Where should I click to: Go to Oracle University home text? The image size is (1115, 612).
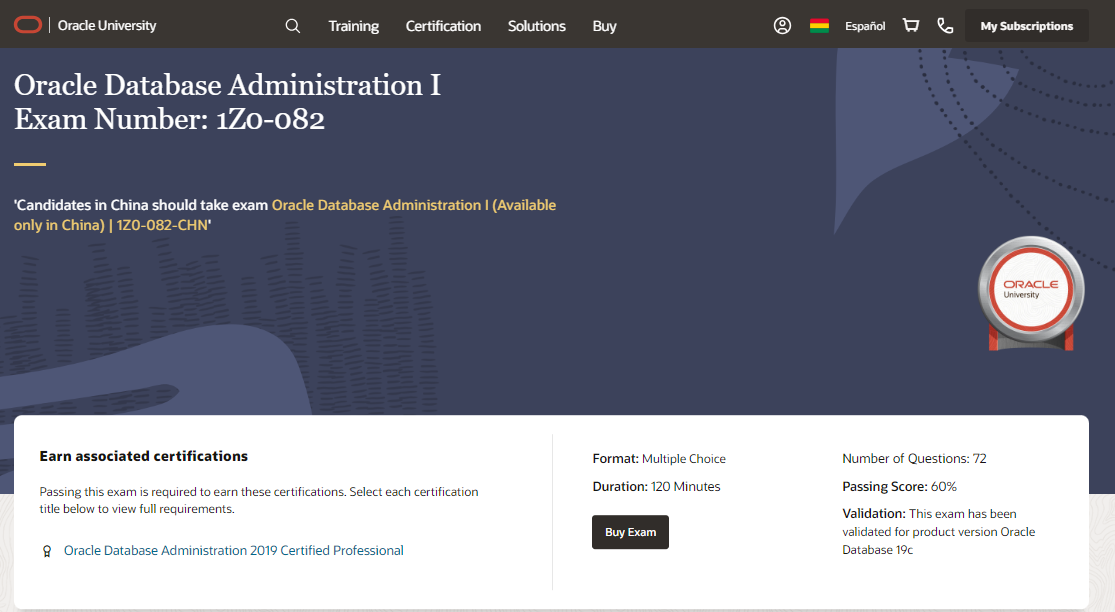(x=107, y=26)
